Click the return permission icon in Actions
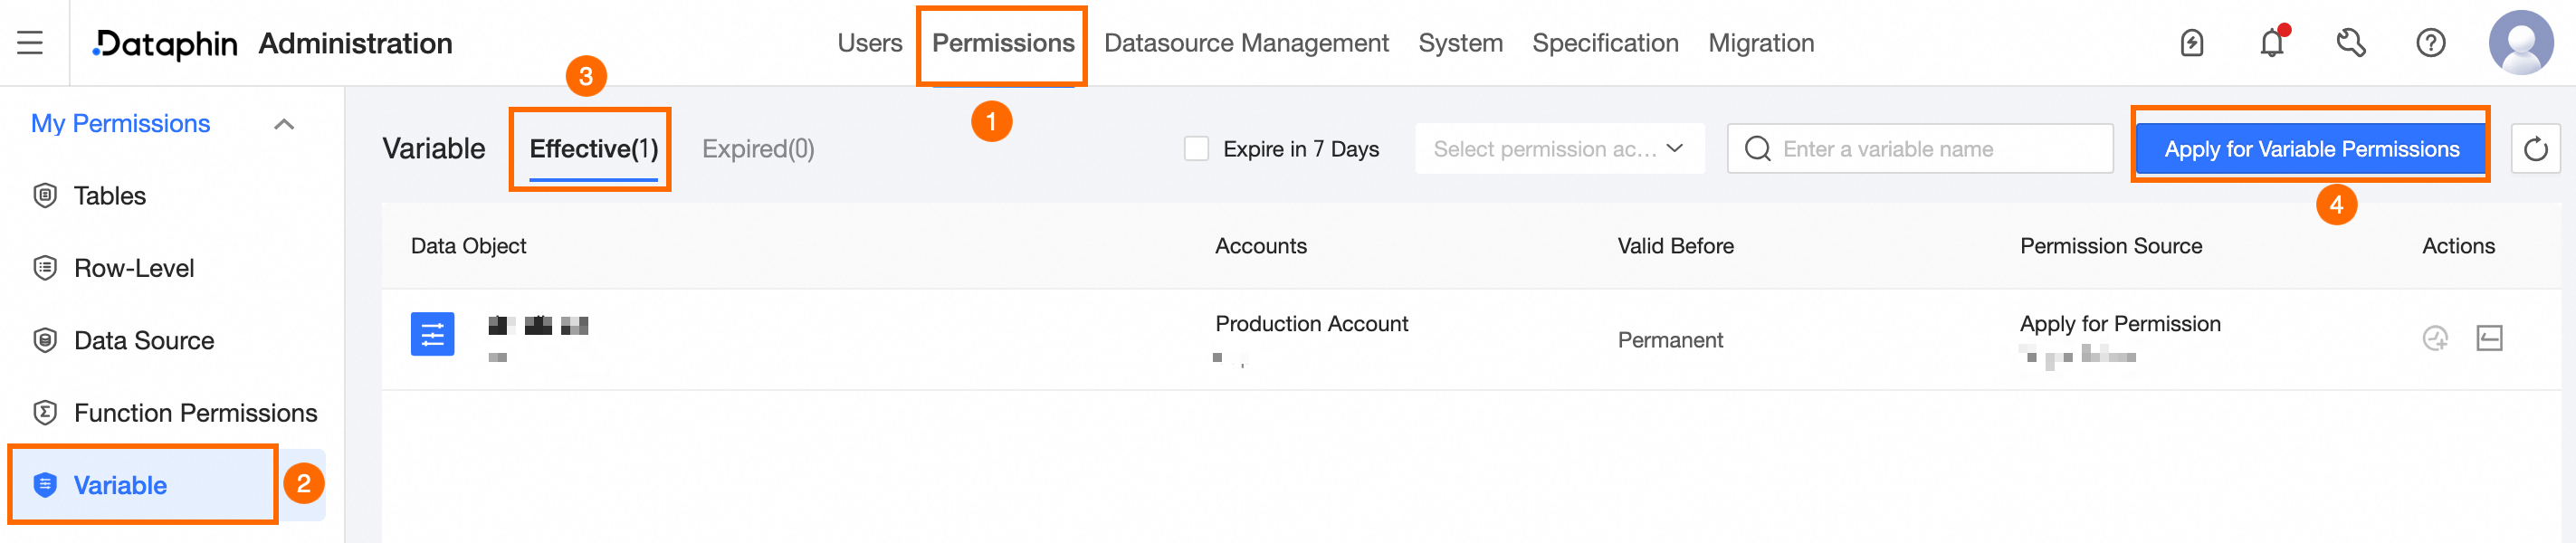This screenshot has height=543, width=2576. [x=2489, y=339]
